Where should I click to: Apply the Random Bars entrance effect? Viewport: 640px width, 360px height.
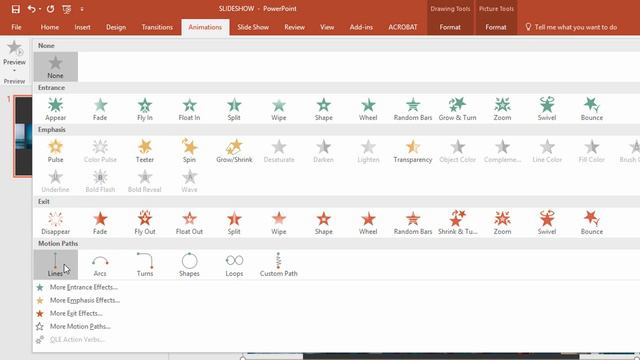[x=413, y=109]
